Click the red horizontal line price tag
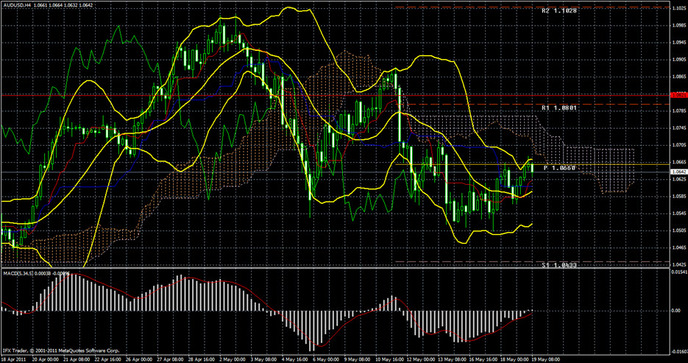Image resolution: width=688 pixels, height=363 pixels. pyautogui.click(x=679, y=94)
